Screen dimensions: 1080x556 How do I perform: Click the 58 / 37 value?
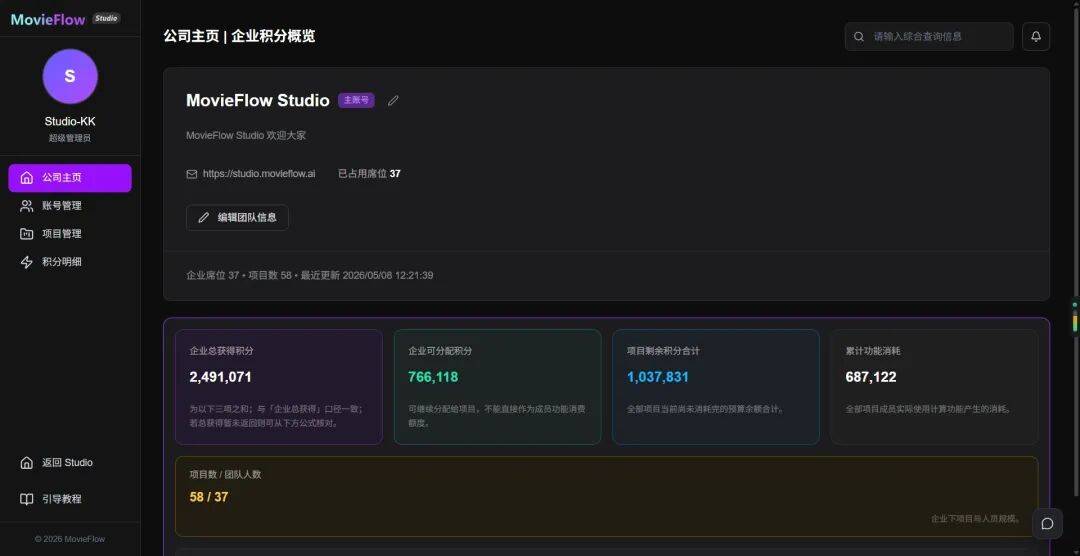pyautogui.click(x=209, y=497)
